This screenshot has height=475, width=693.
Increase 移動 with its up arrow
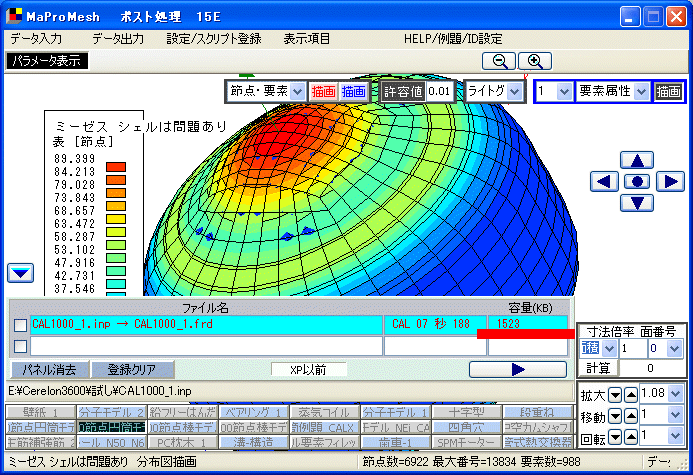631,416
